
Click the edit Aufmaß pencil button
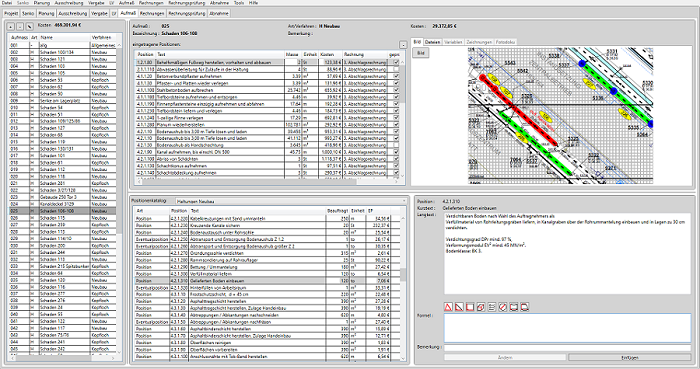point(29,26)
